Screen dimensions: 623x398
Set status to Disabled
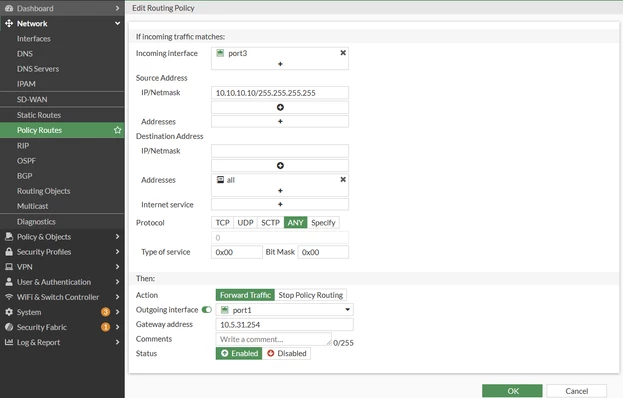(x=286, y=354)
